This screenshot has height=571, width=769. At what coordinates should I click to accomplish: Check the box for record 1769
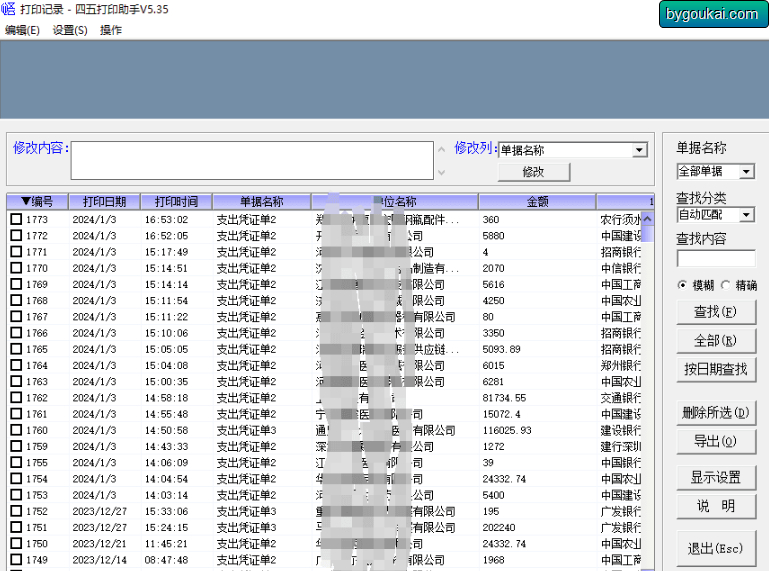click(x=16, y=284)
